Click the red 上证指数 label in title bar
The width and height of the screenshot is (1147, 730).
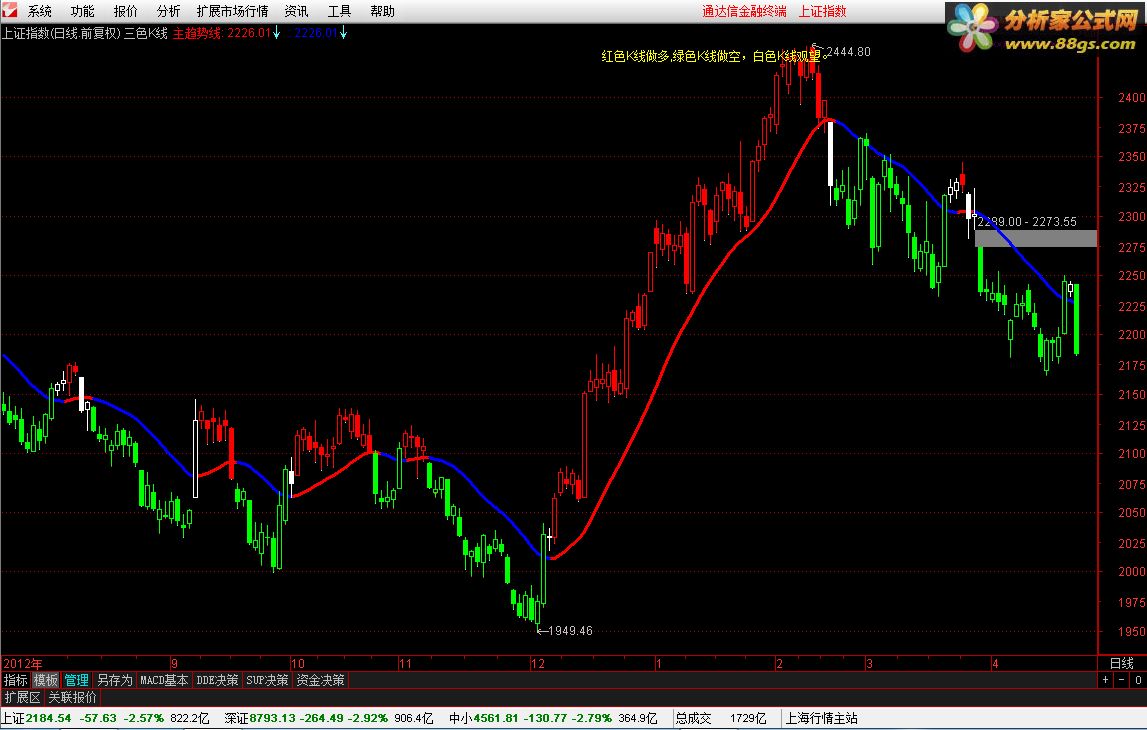822,12
